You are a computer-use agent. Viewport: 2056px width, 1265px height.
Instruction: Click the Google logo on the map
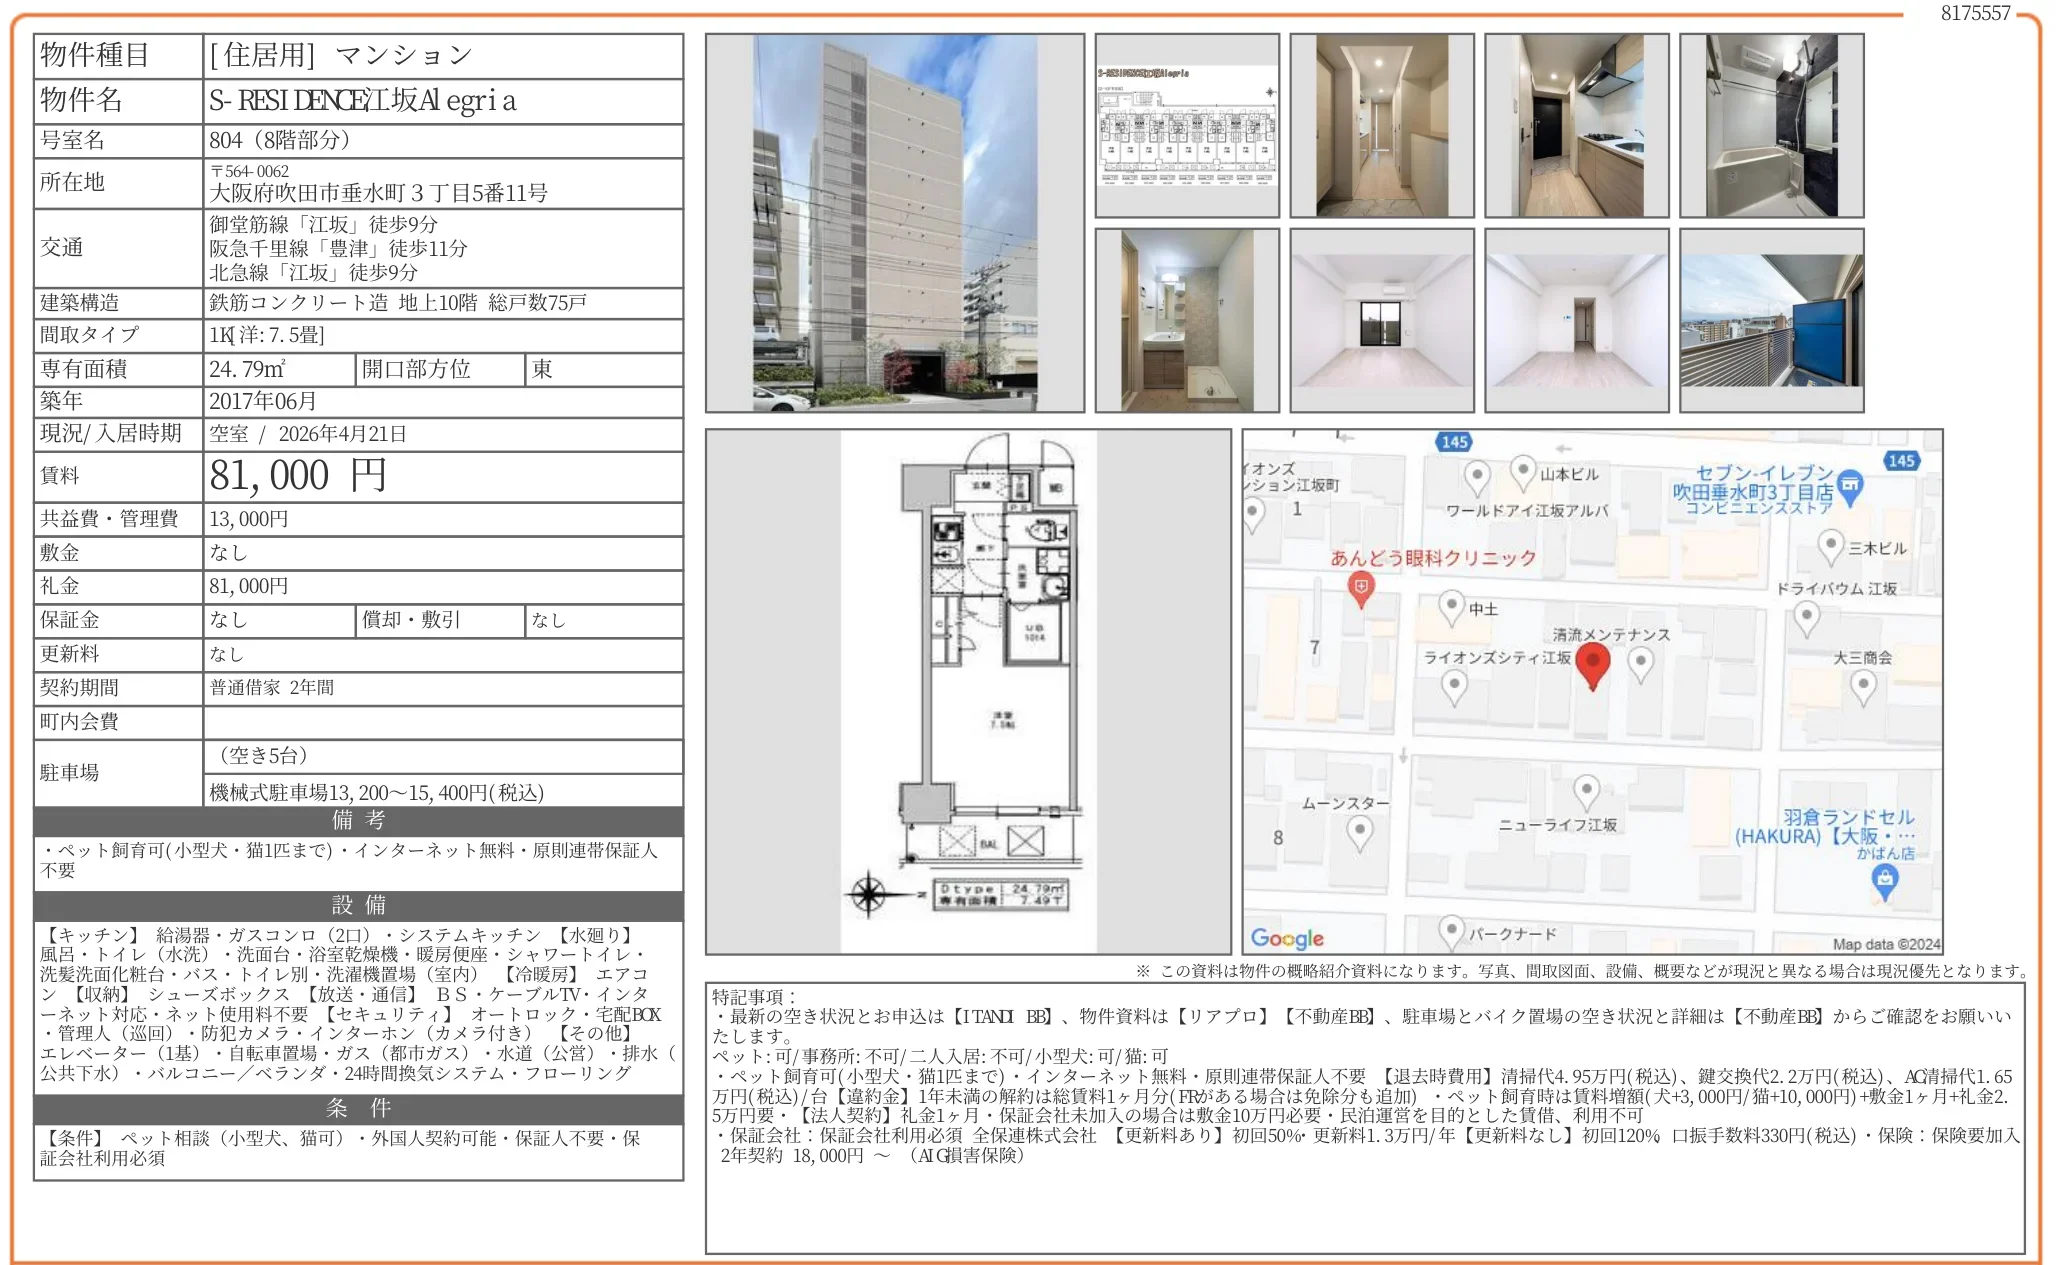(1286, 939)
